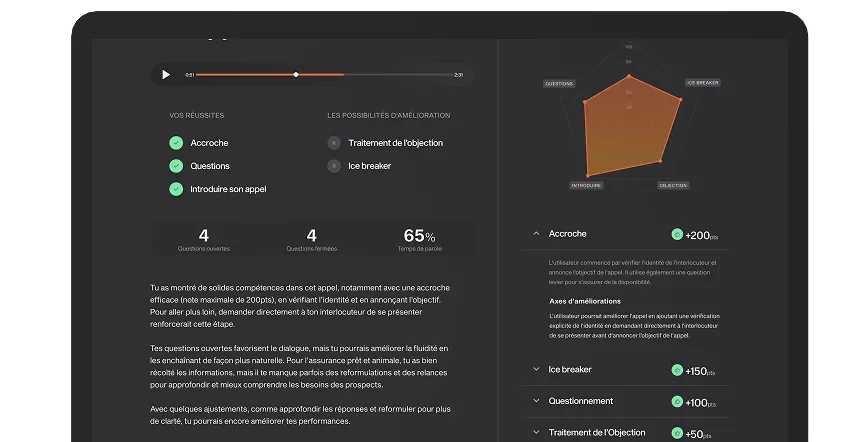Select the QUESTIONS label on radar chart
The image size is (868, 442).
[559, 83]
